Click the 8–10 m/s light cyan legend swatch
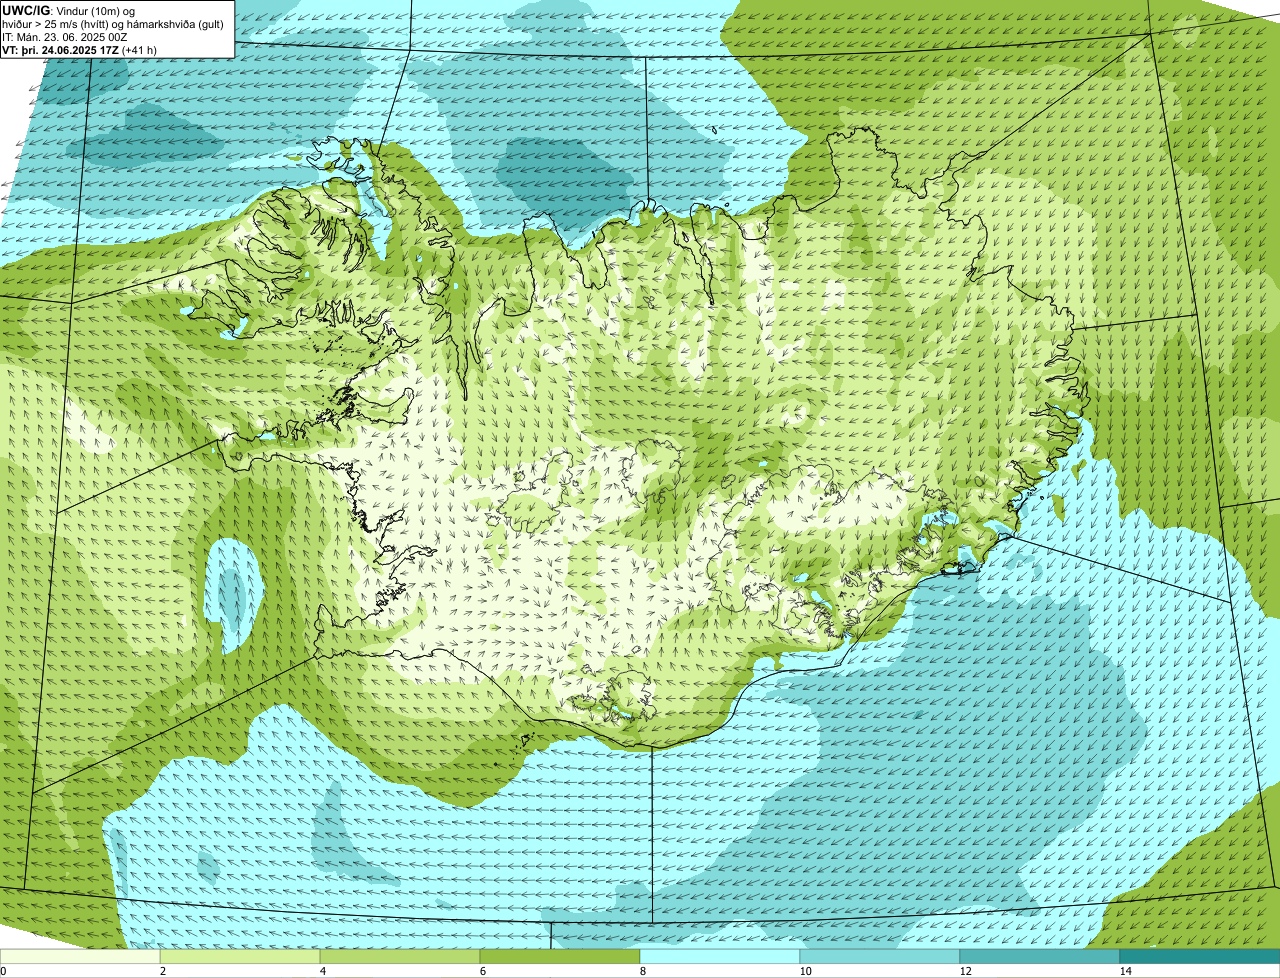 720,957
